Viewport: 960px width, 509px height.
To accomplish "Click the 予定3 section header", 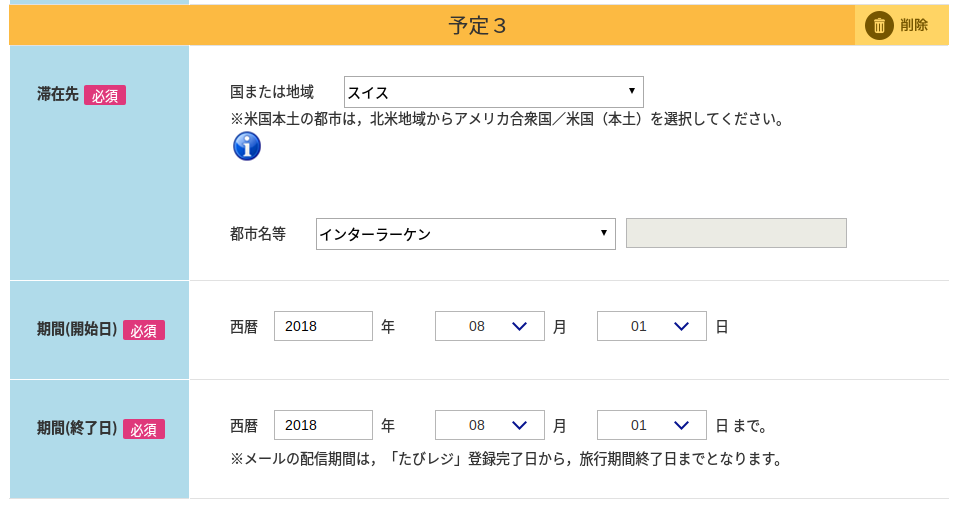I will [478, 26].
